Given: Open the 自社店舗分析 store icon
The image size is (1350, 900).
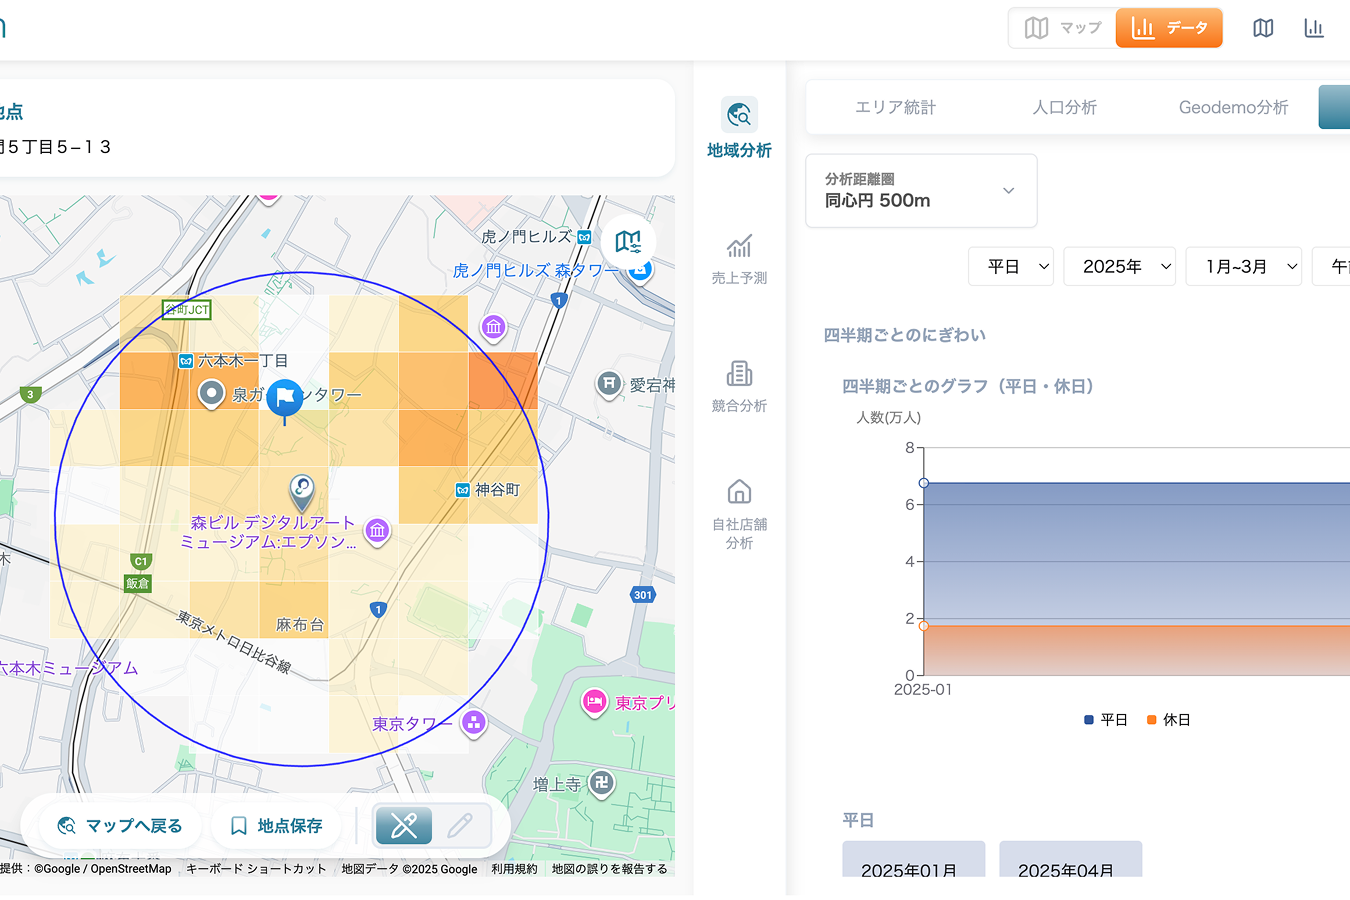Looking at the screenshot, I should (739, 492).
